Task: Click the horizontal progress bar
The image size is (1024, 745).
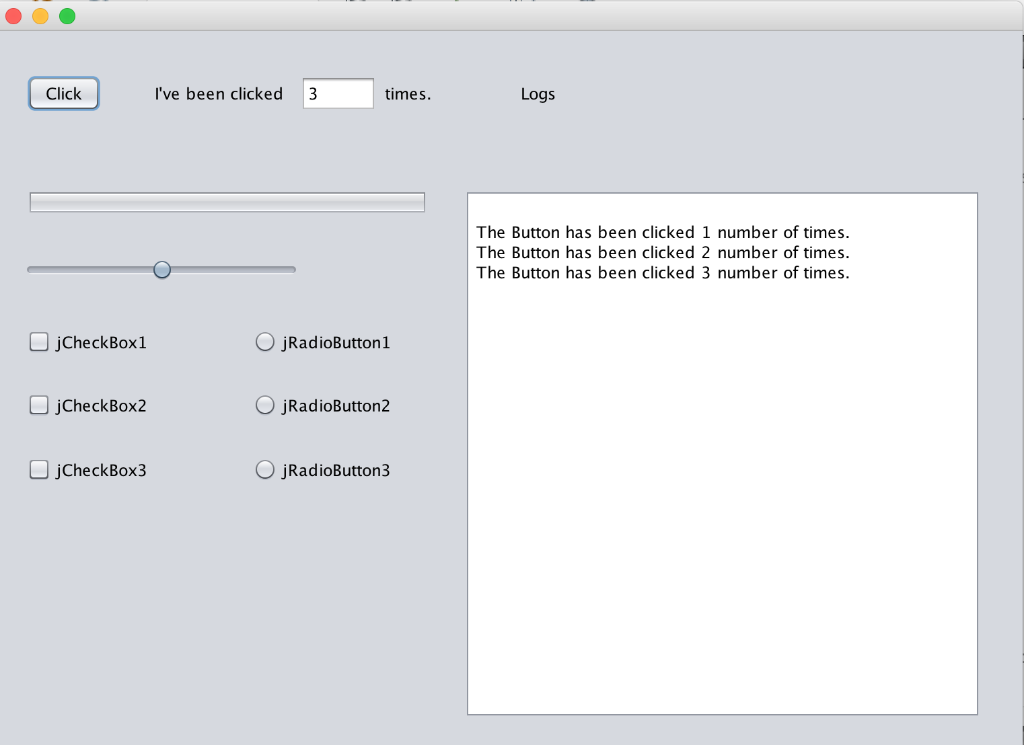Action: (227, 201)
